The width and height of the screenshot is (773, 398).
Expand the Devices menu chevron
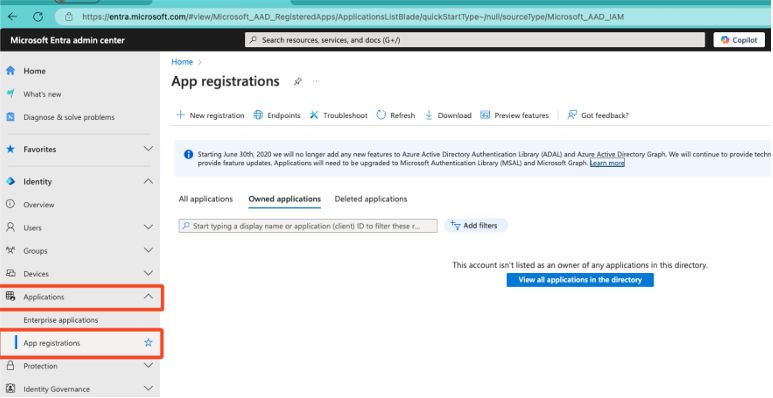pos(148,273)
